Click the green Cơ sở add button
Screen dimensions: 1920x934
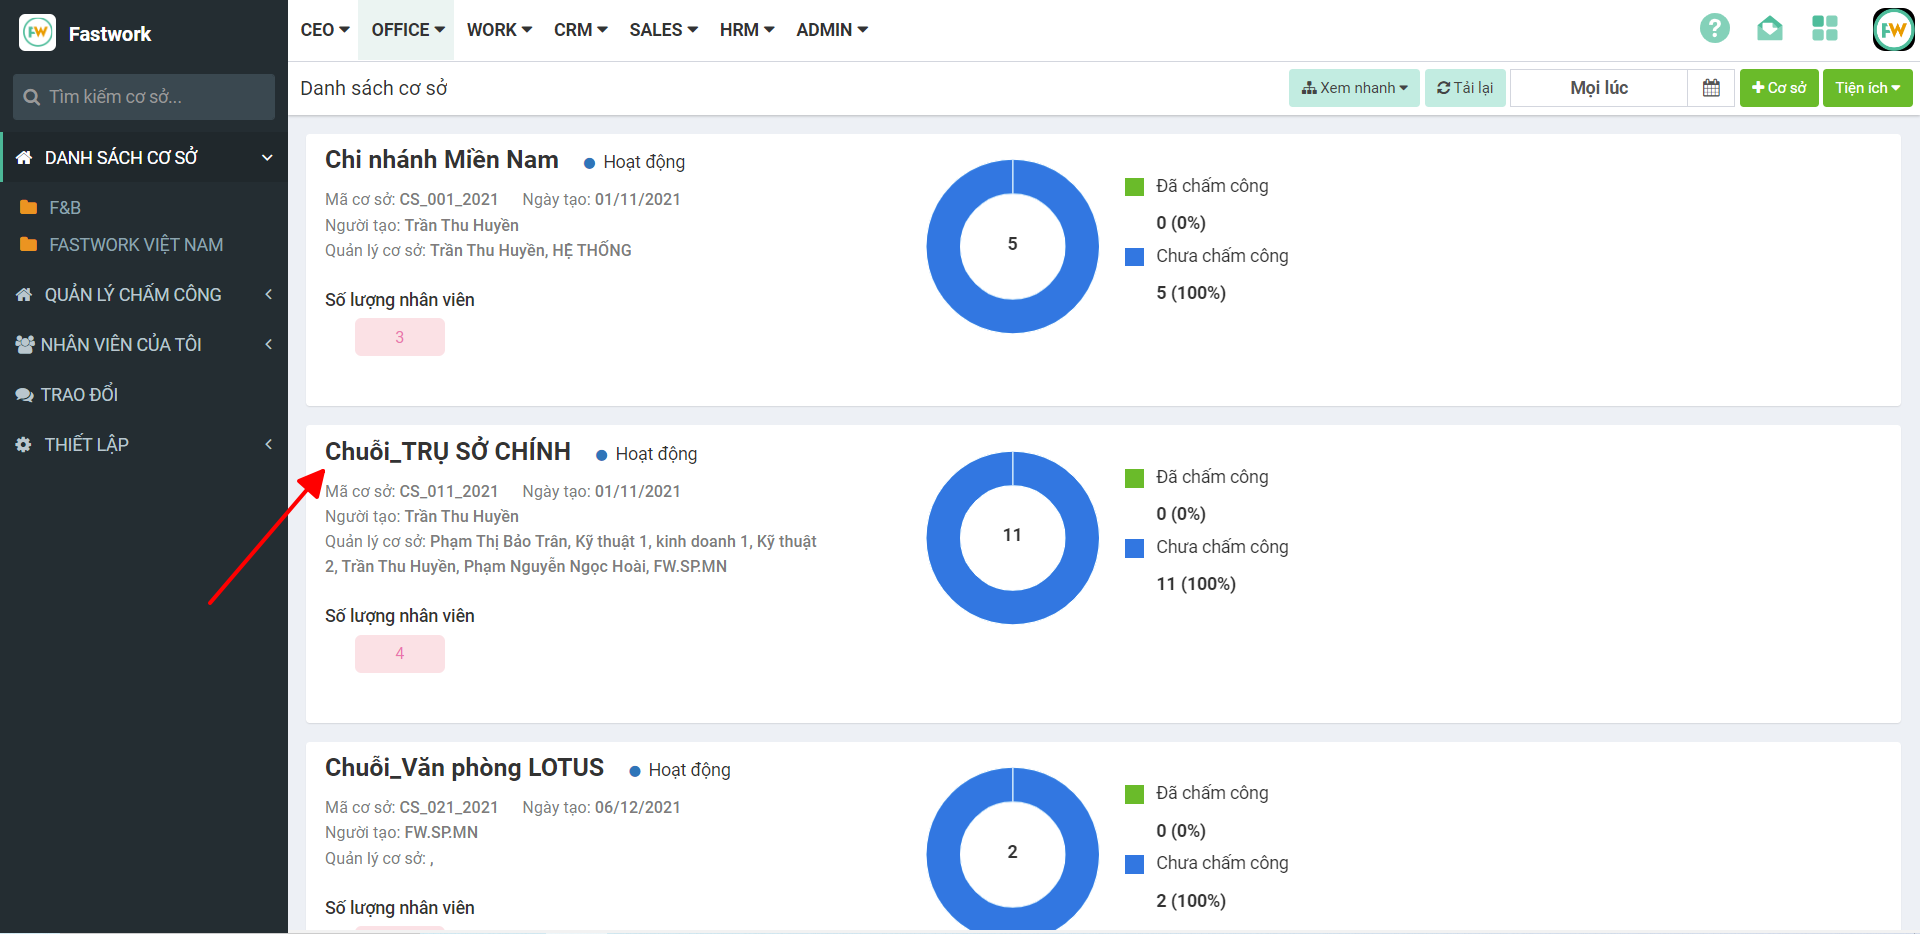point(1778,88)
